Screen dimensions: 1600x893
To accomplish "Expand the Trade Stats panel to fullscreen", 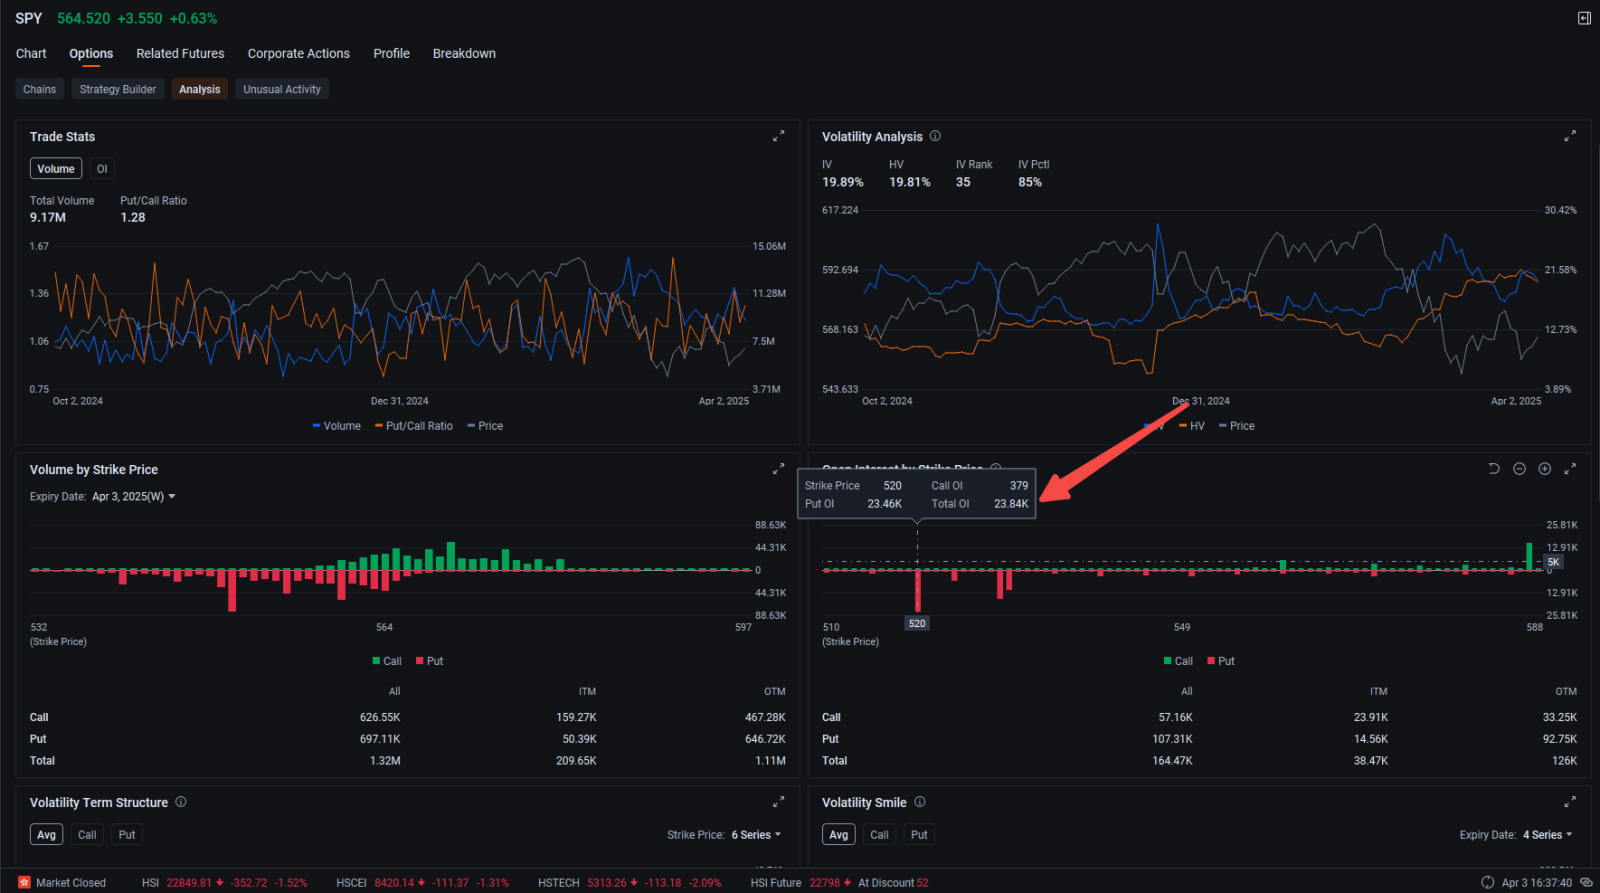I will click(x=778, y=136).
